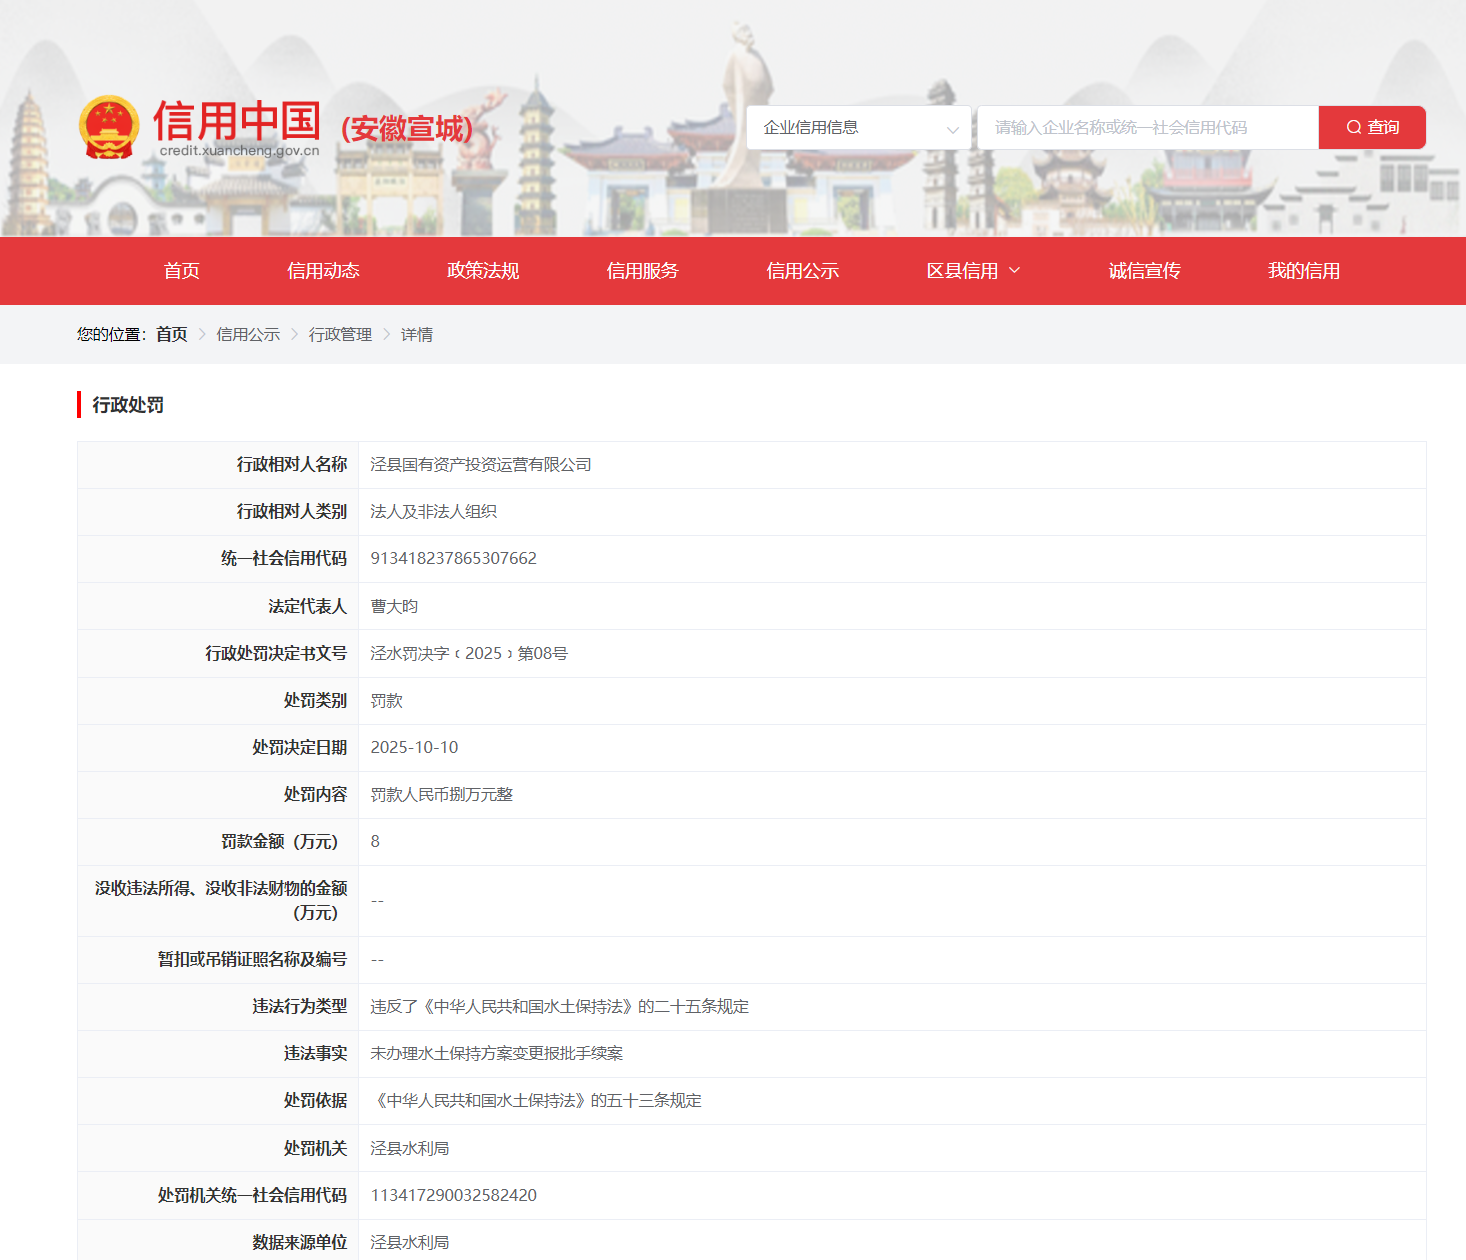This screenshot has width=1466, height=1260.
Task: Open the 诚信宣传 navigation item
Action: point(1145,271)
